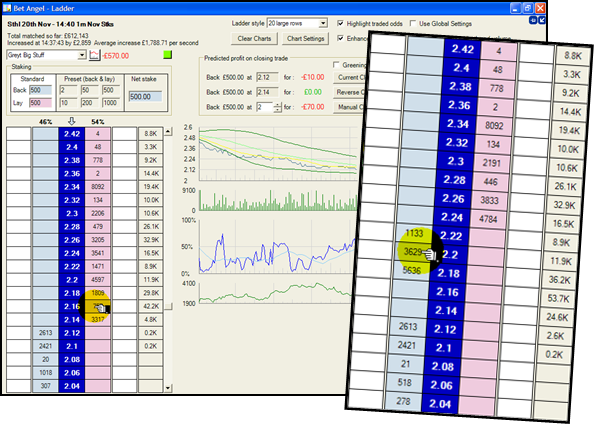Enable the Greening checkbox

336,65
